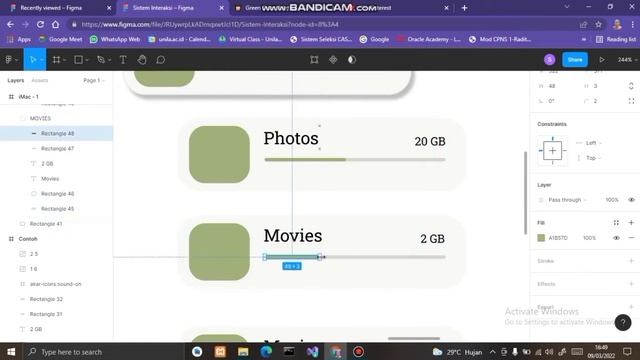Open the Help question mark button
This screenshot has height=360, width=640.
pos(623,322)
